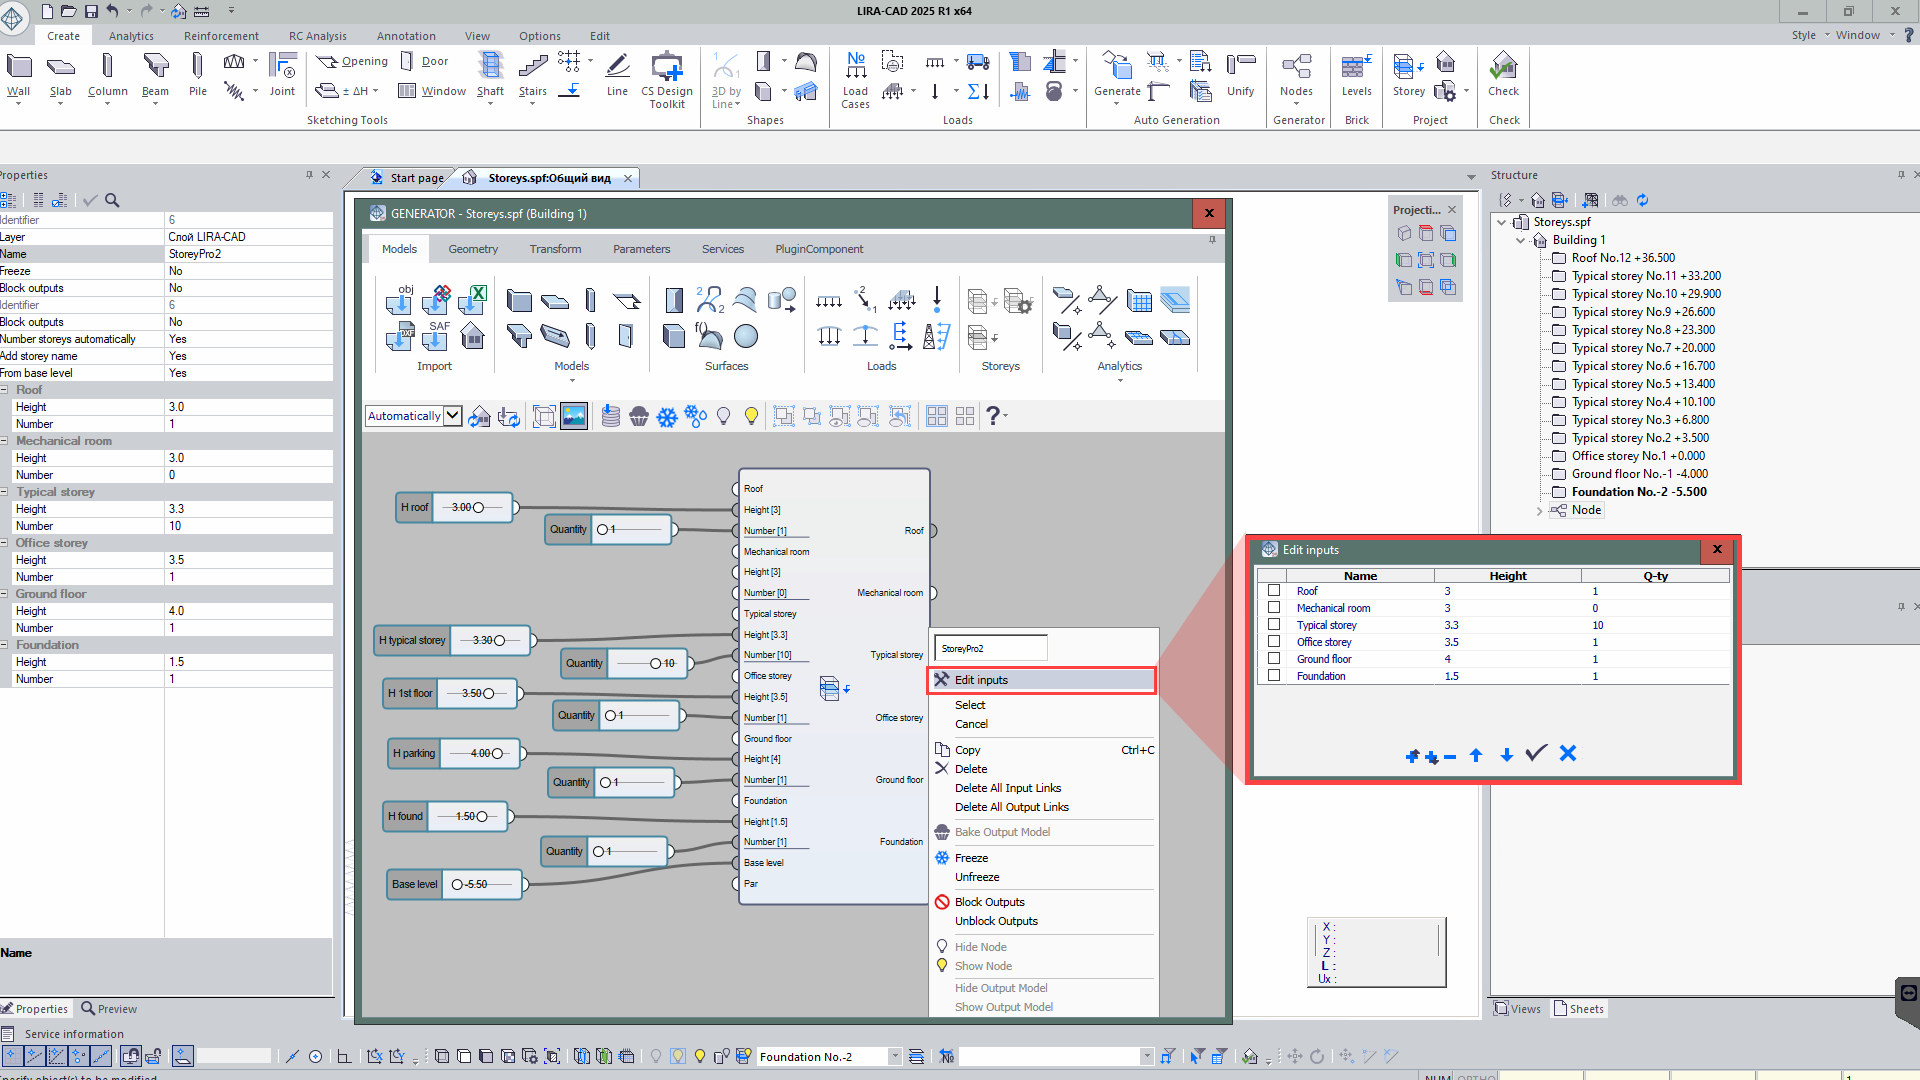Enable the Foundation row checkbox

1274,676
